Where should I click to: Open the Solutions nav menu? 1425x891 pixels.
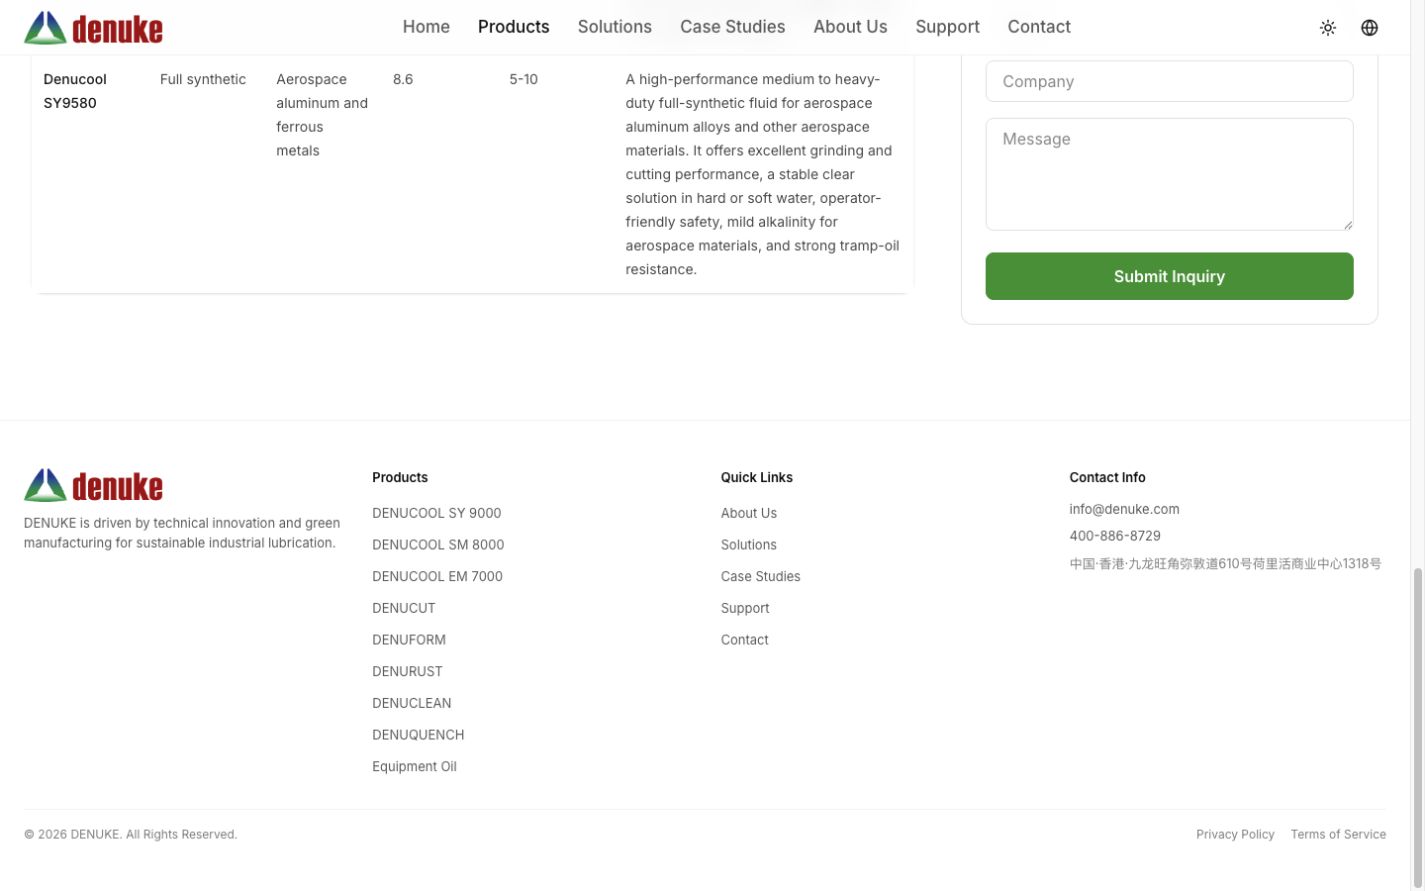tap(615, 27)
